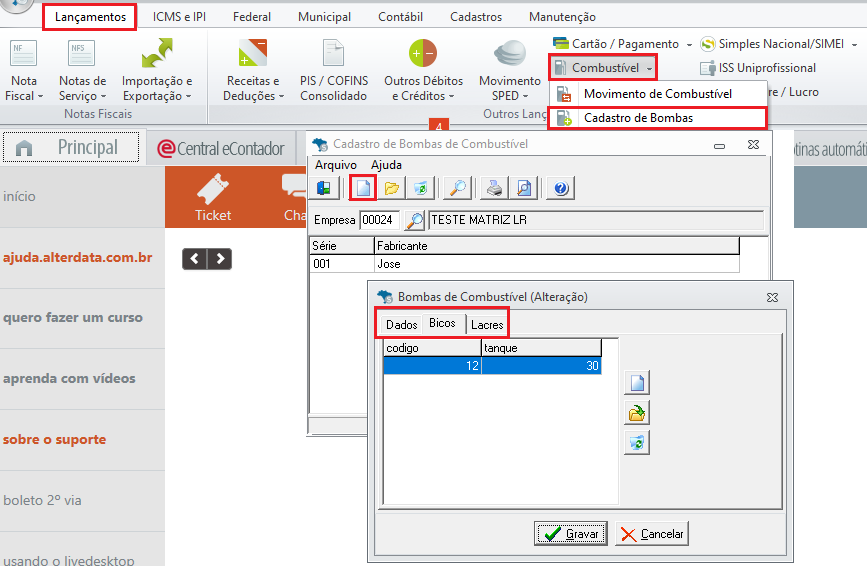
Task: Open the Federal ribbon tab
Action: tap(252, 17)
